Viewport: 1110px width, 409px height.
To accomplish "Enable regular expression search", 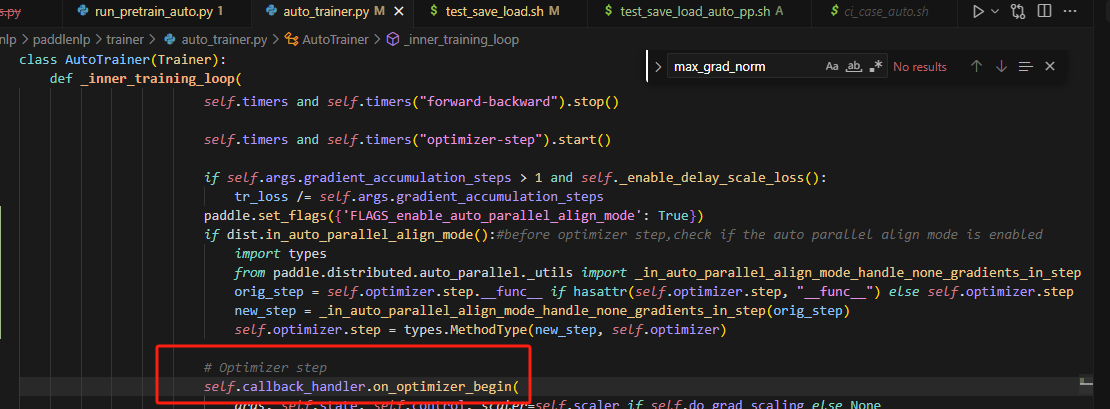I will click(877, 67).
